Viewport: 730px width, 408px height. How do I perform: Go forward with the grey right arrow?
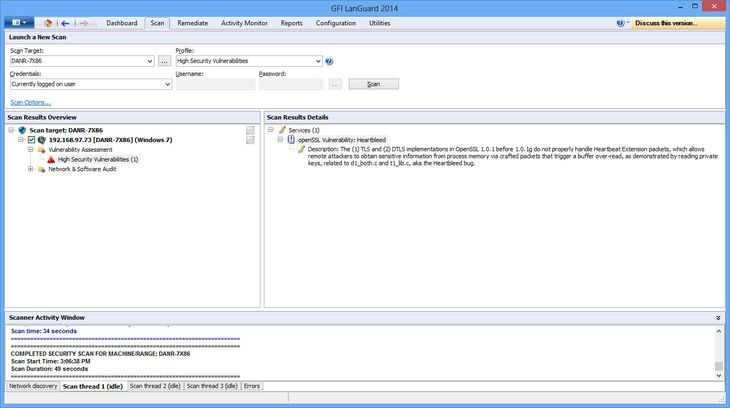pyautogui.click(x=84, y=23)
